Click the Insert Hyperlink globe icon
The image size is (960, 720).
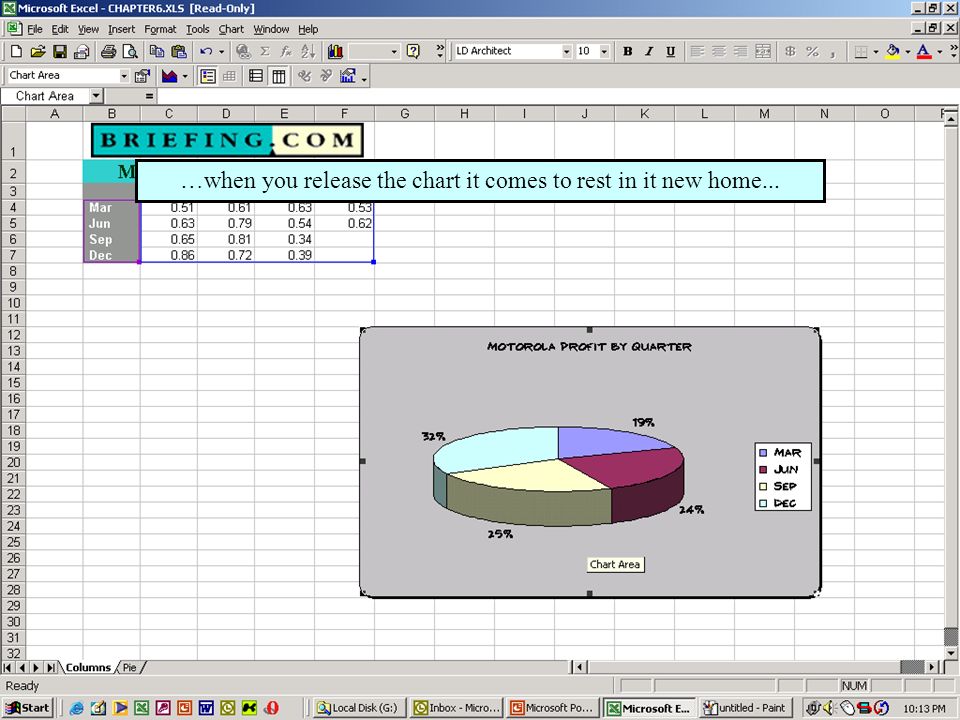[x=243, y=51]
